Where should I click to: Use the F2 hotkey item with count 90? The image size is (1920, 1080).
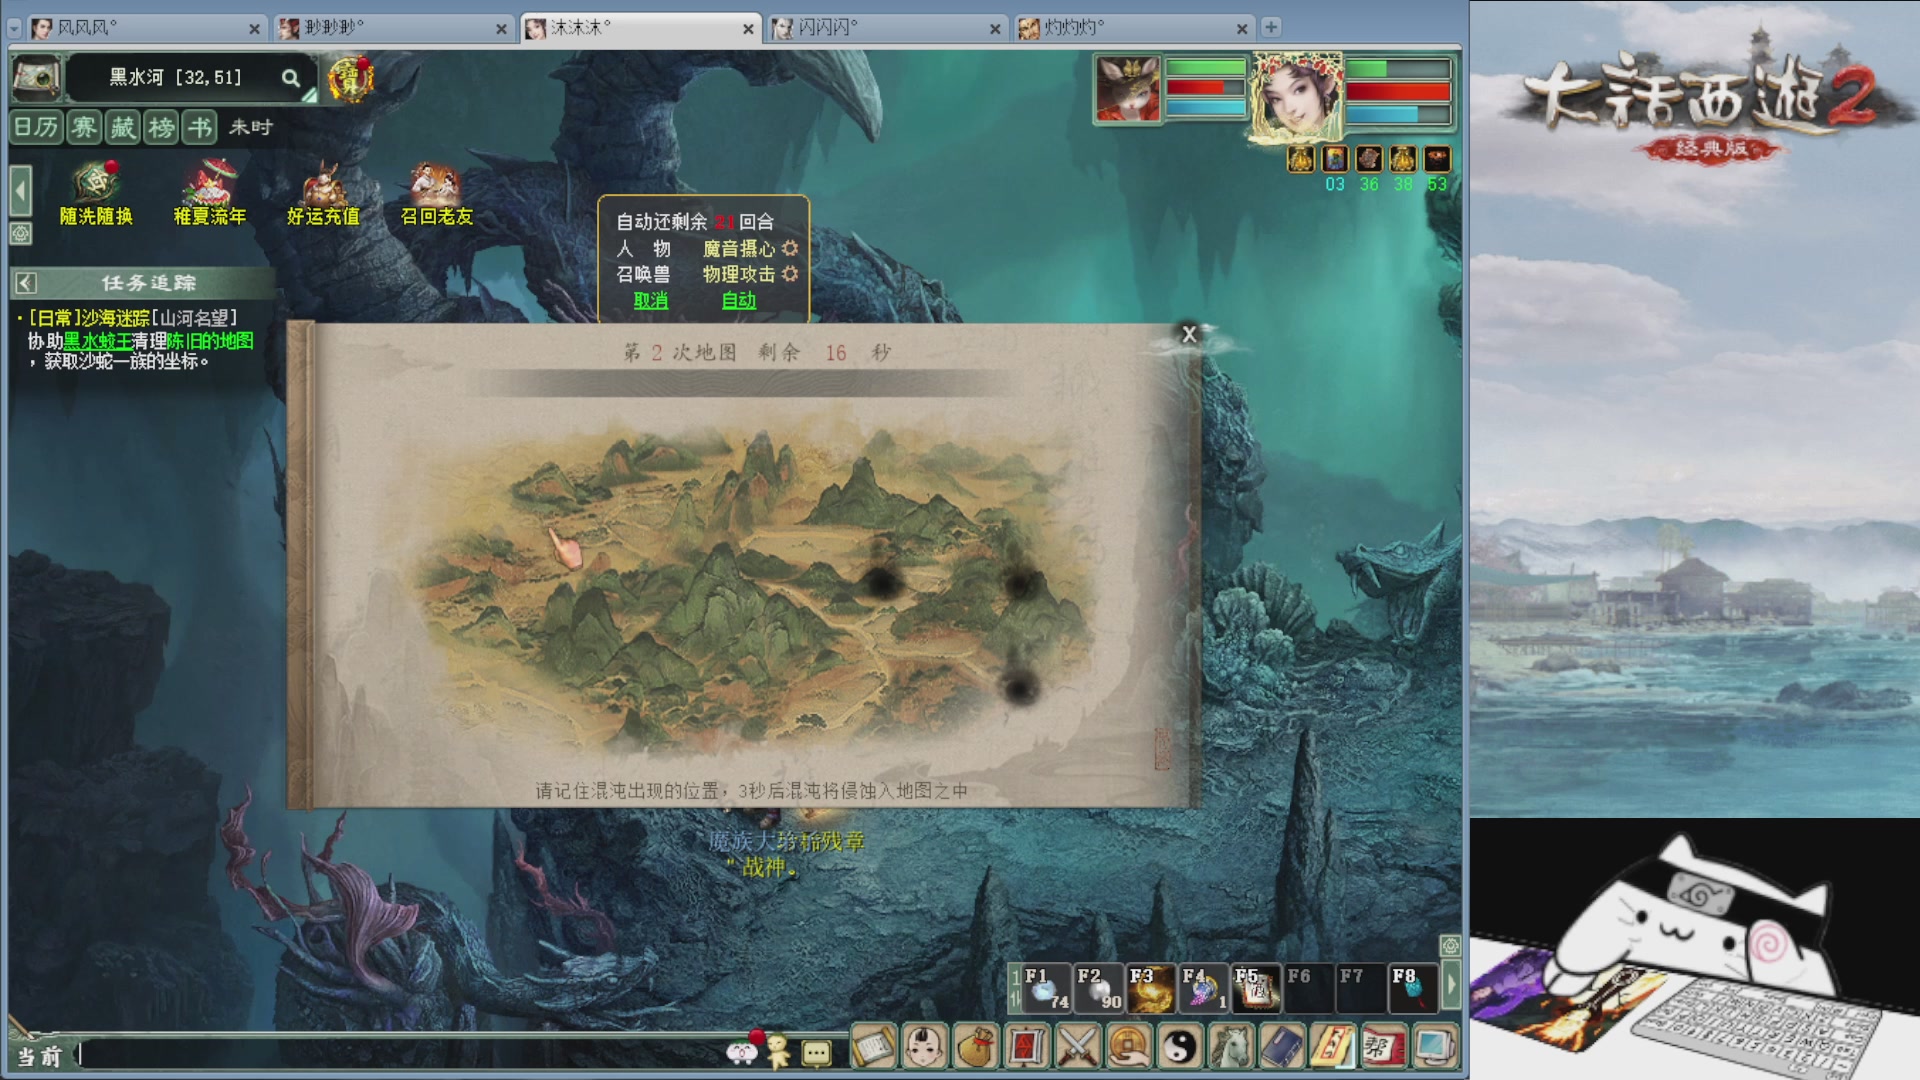click(1099, 988)
